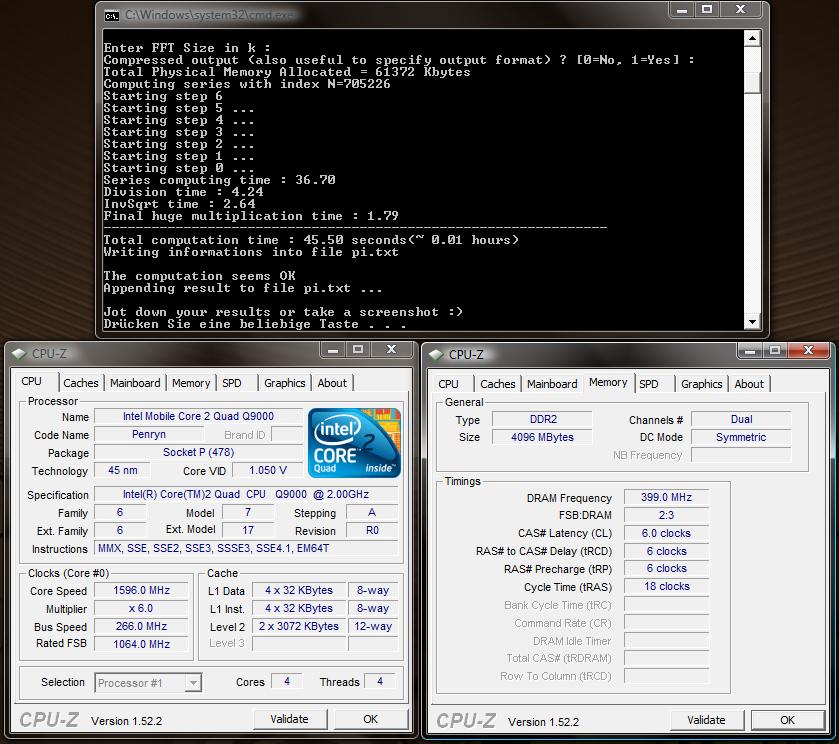839x744 pixels.
Task: Click the 266.0 MHz bus speed value
Action: [142, 626]
